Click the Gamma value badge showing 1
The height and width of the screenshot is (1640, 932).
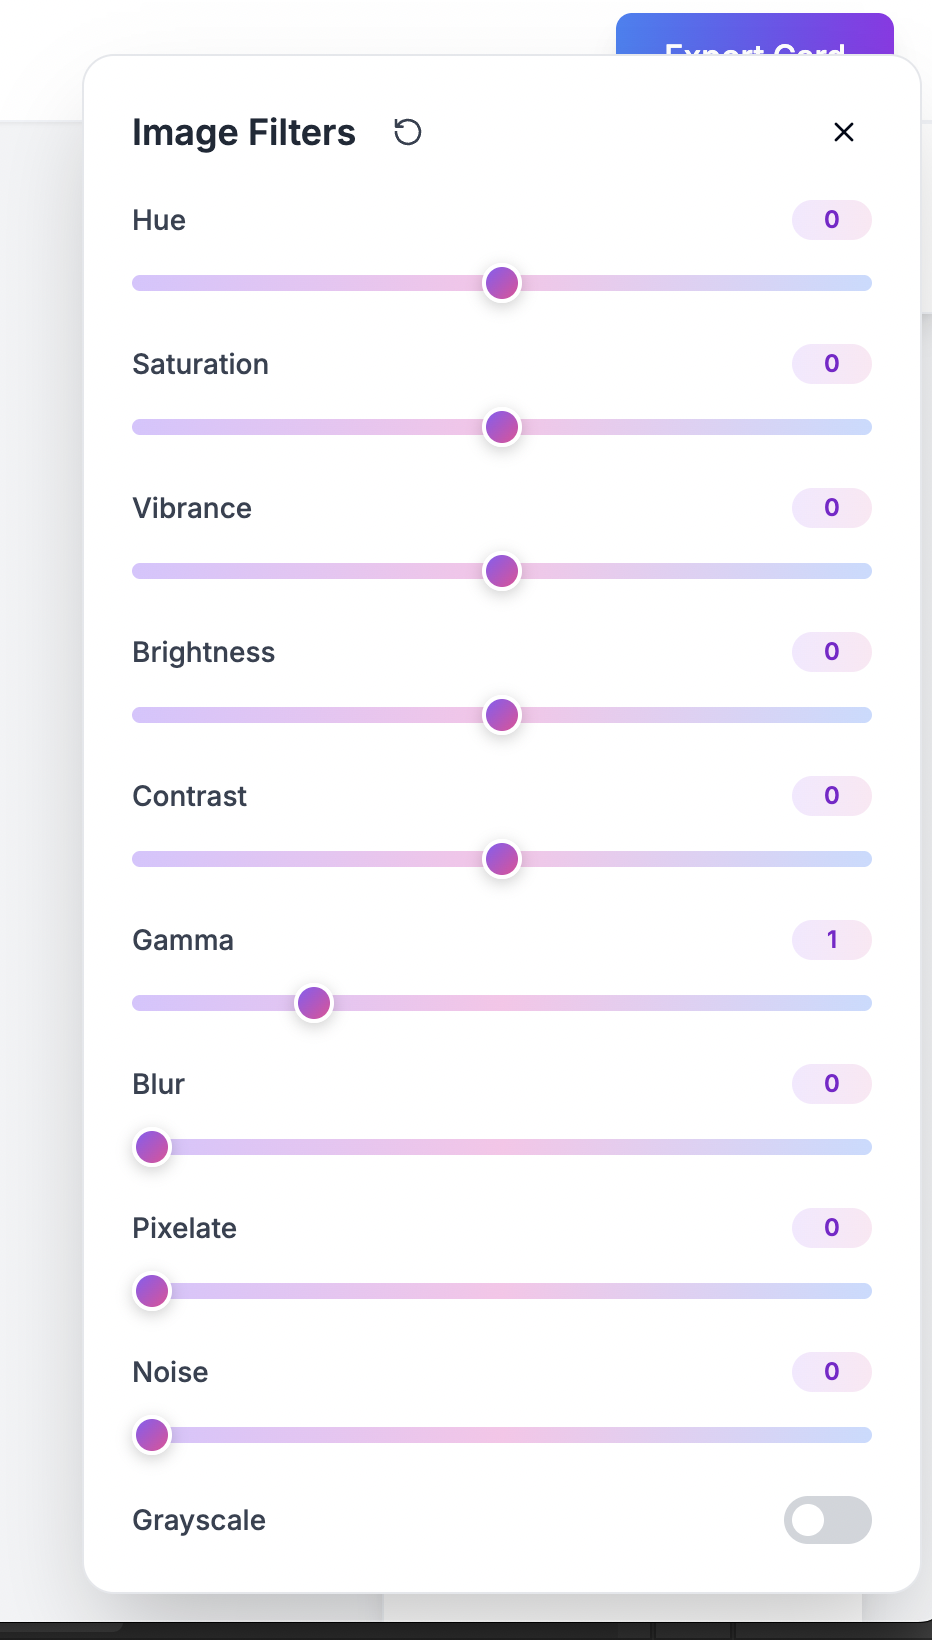point(832,940)
